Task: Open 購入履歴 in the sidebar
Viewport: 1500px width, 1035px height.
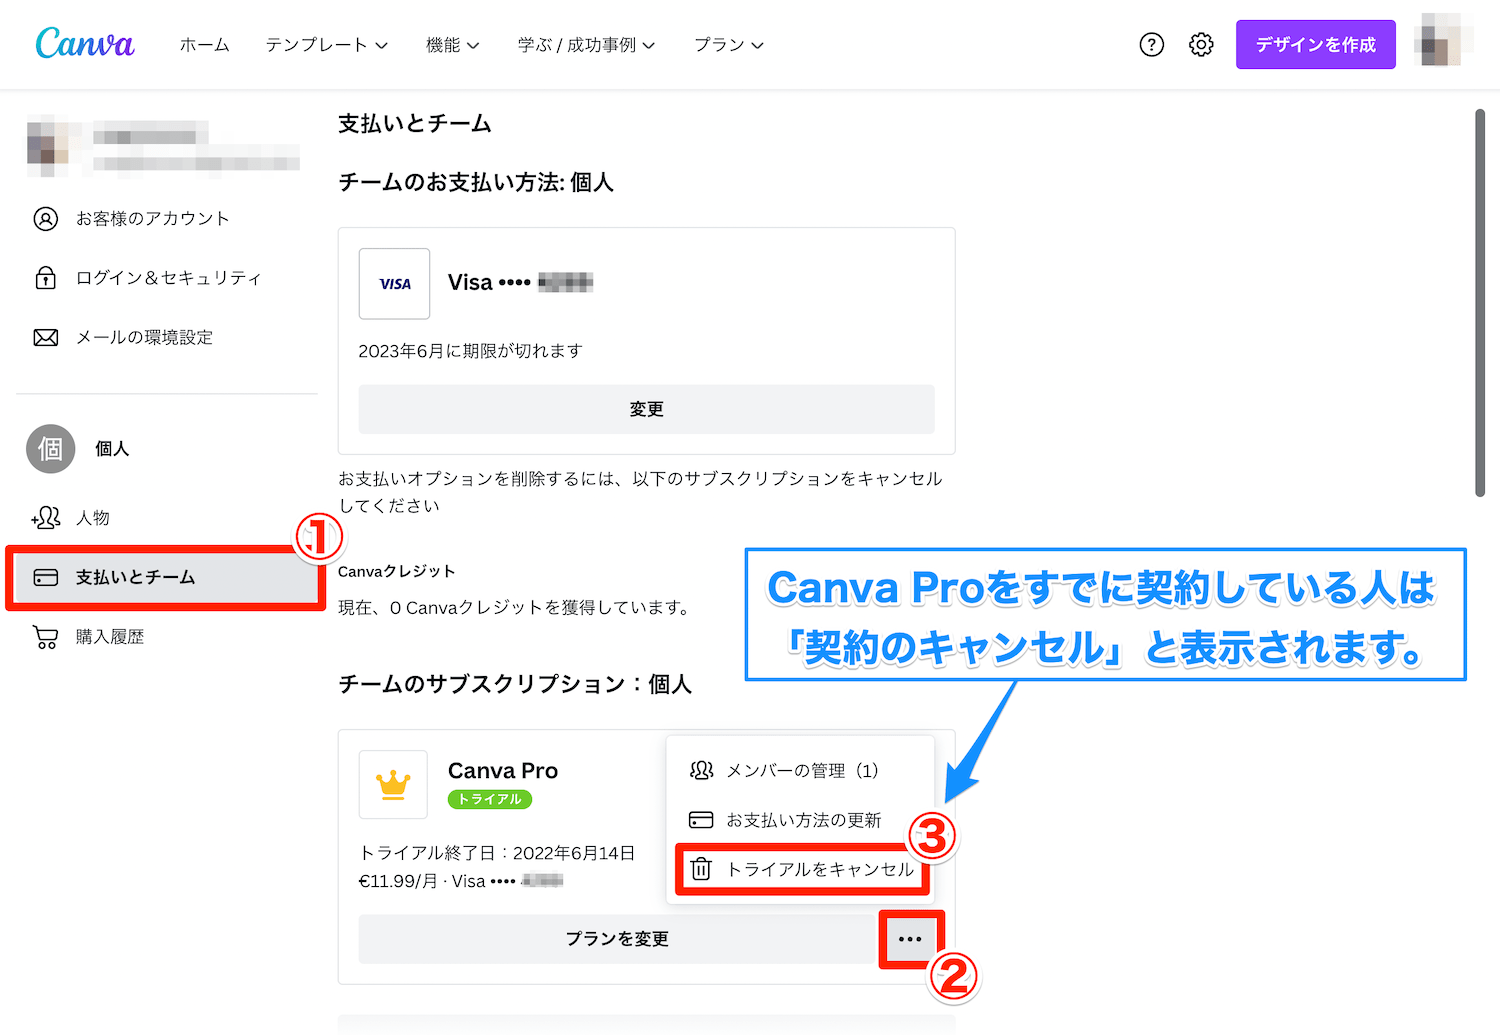Action: coord(110,637)
